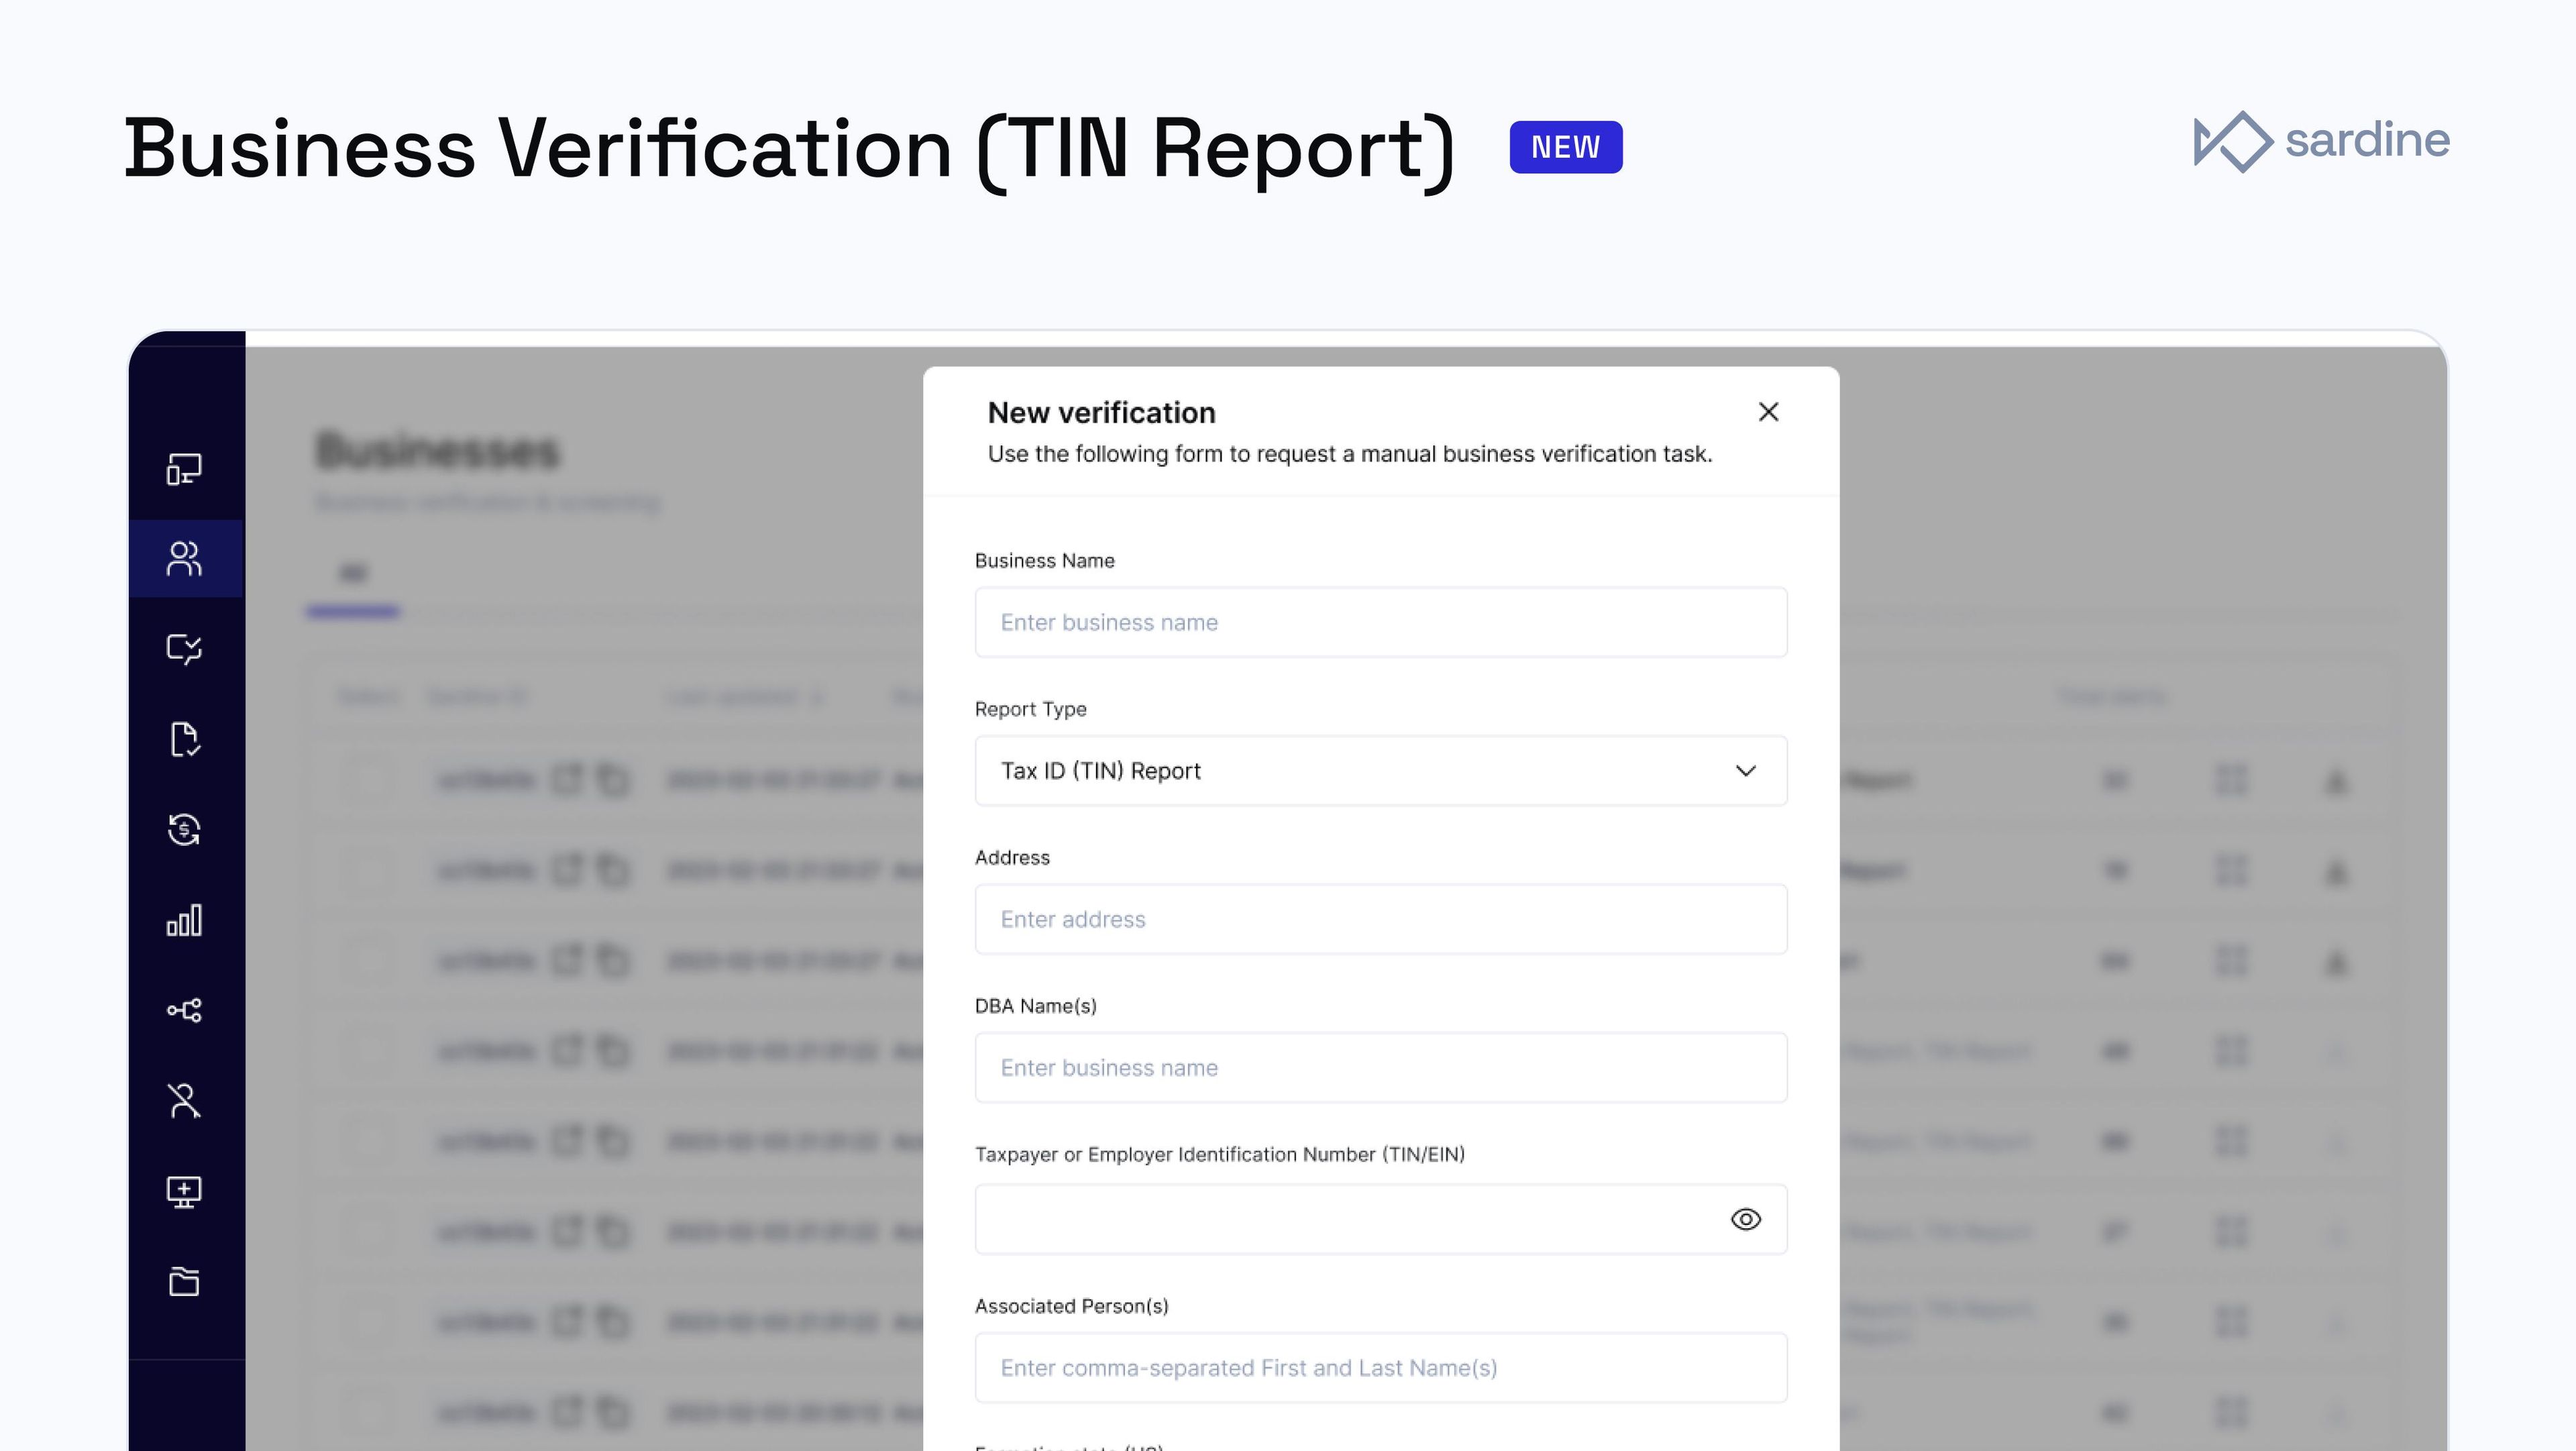Screen dimensions: 2576x1451
Task: Toggle TIN/EIN visibility with the eye icon
Action: click(1745, 1219)
